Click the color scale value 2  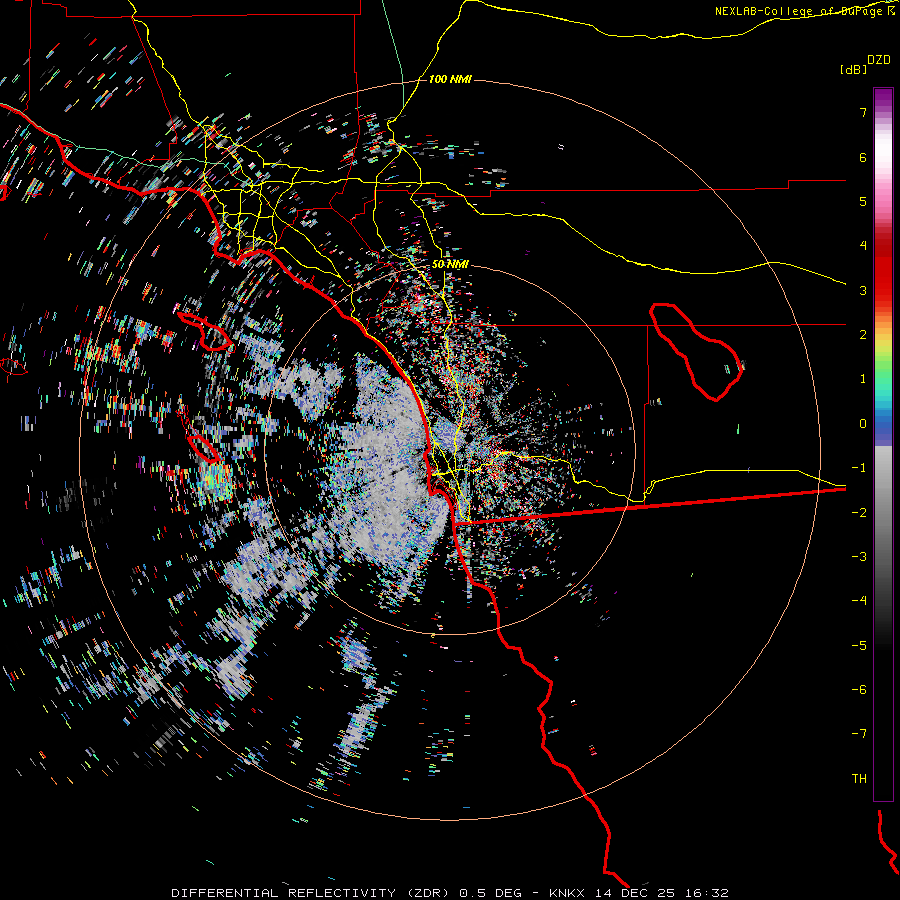pos(863,335)
